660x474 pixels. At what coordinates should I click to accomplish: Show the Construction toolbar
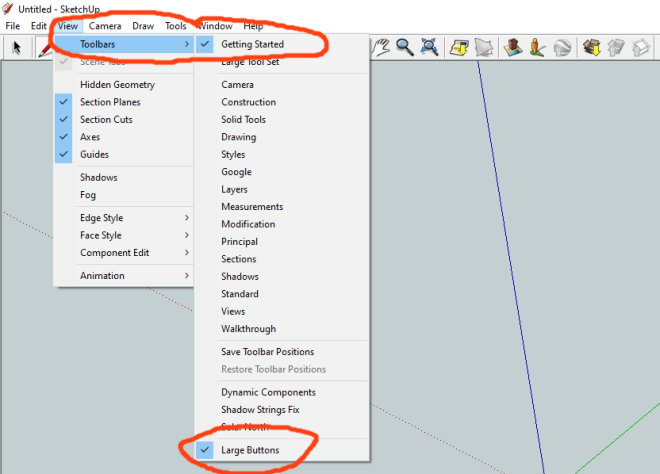(282, 102)
